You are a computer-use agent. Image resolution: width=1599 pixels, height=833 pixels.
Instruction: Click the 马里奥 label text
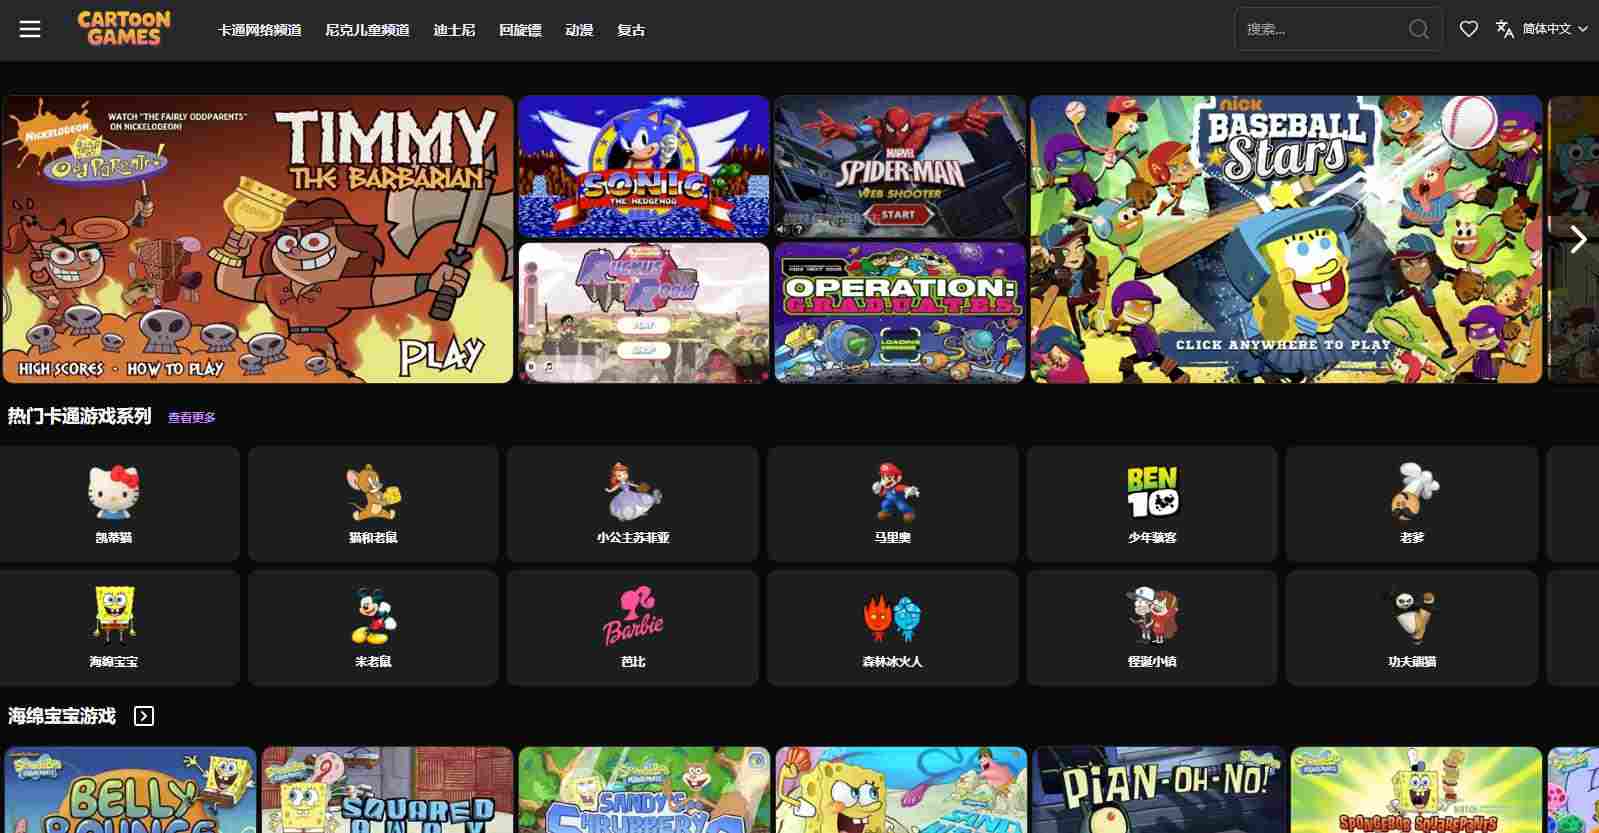[x=893, y=537]
